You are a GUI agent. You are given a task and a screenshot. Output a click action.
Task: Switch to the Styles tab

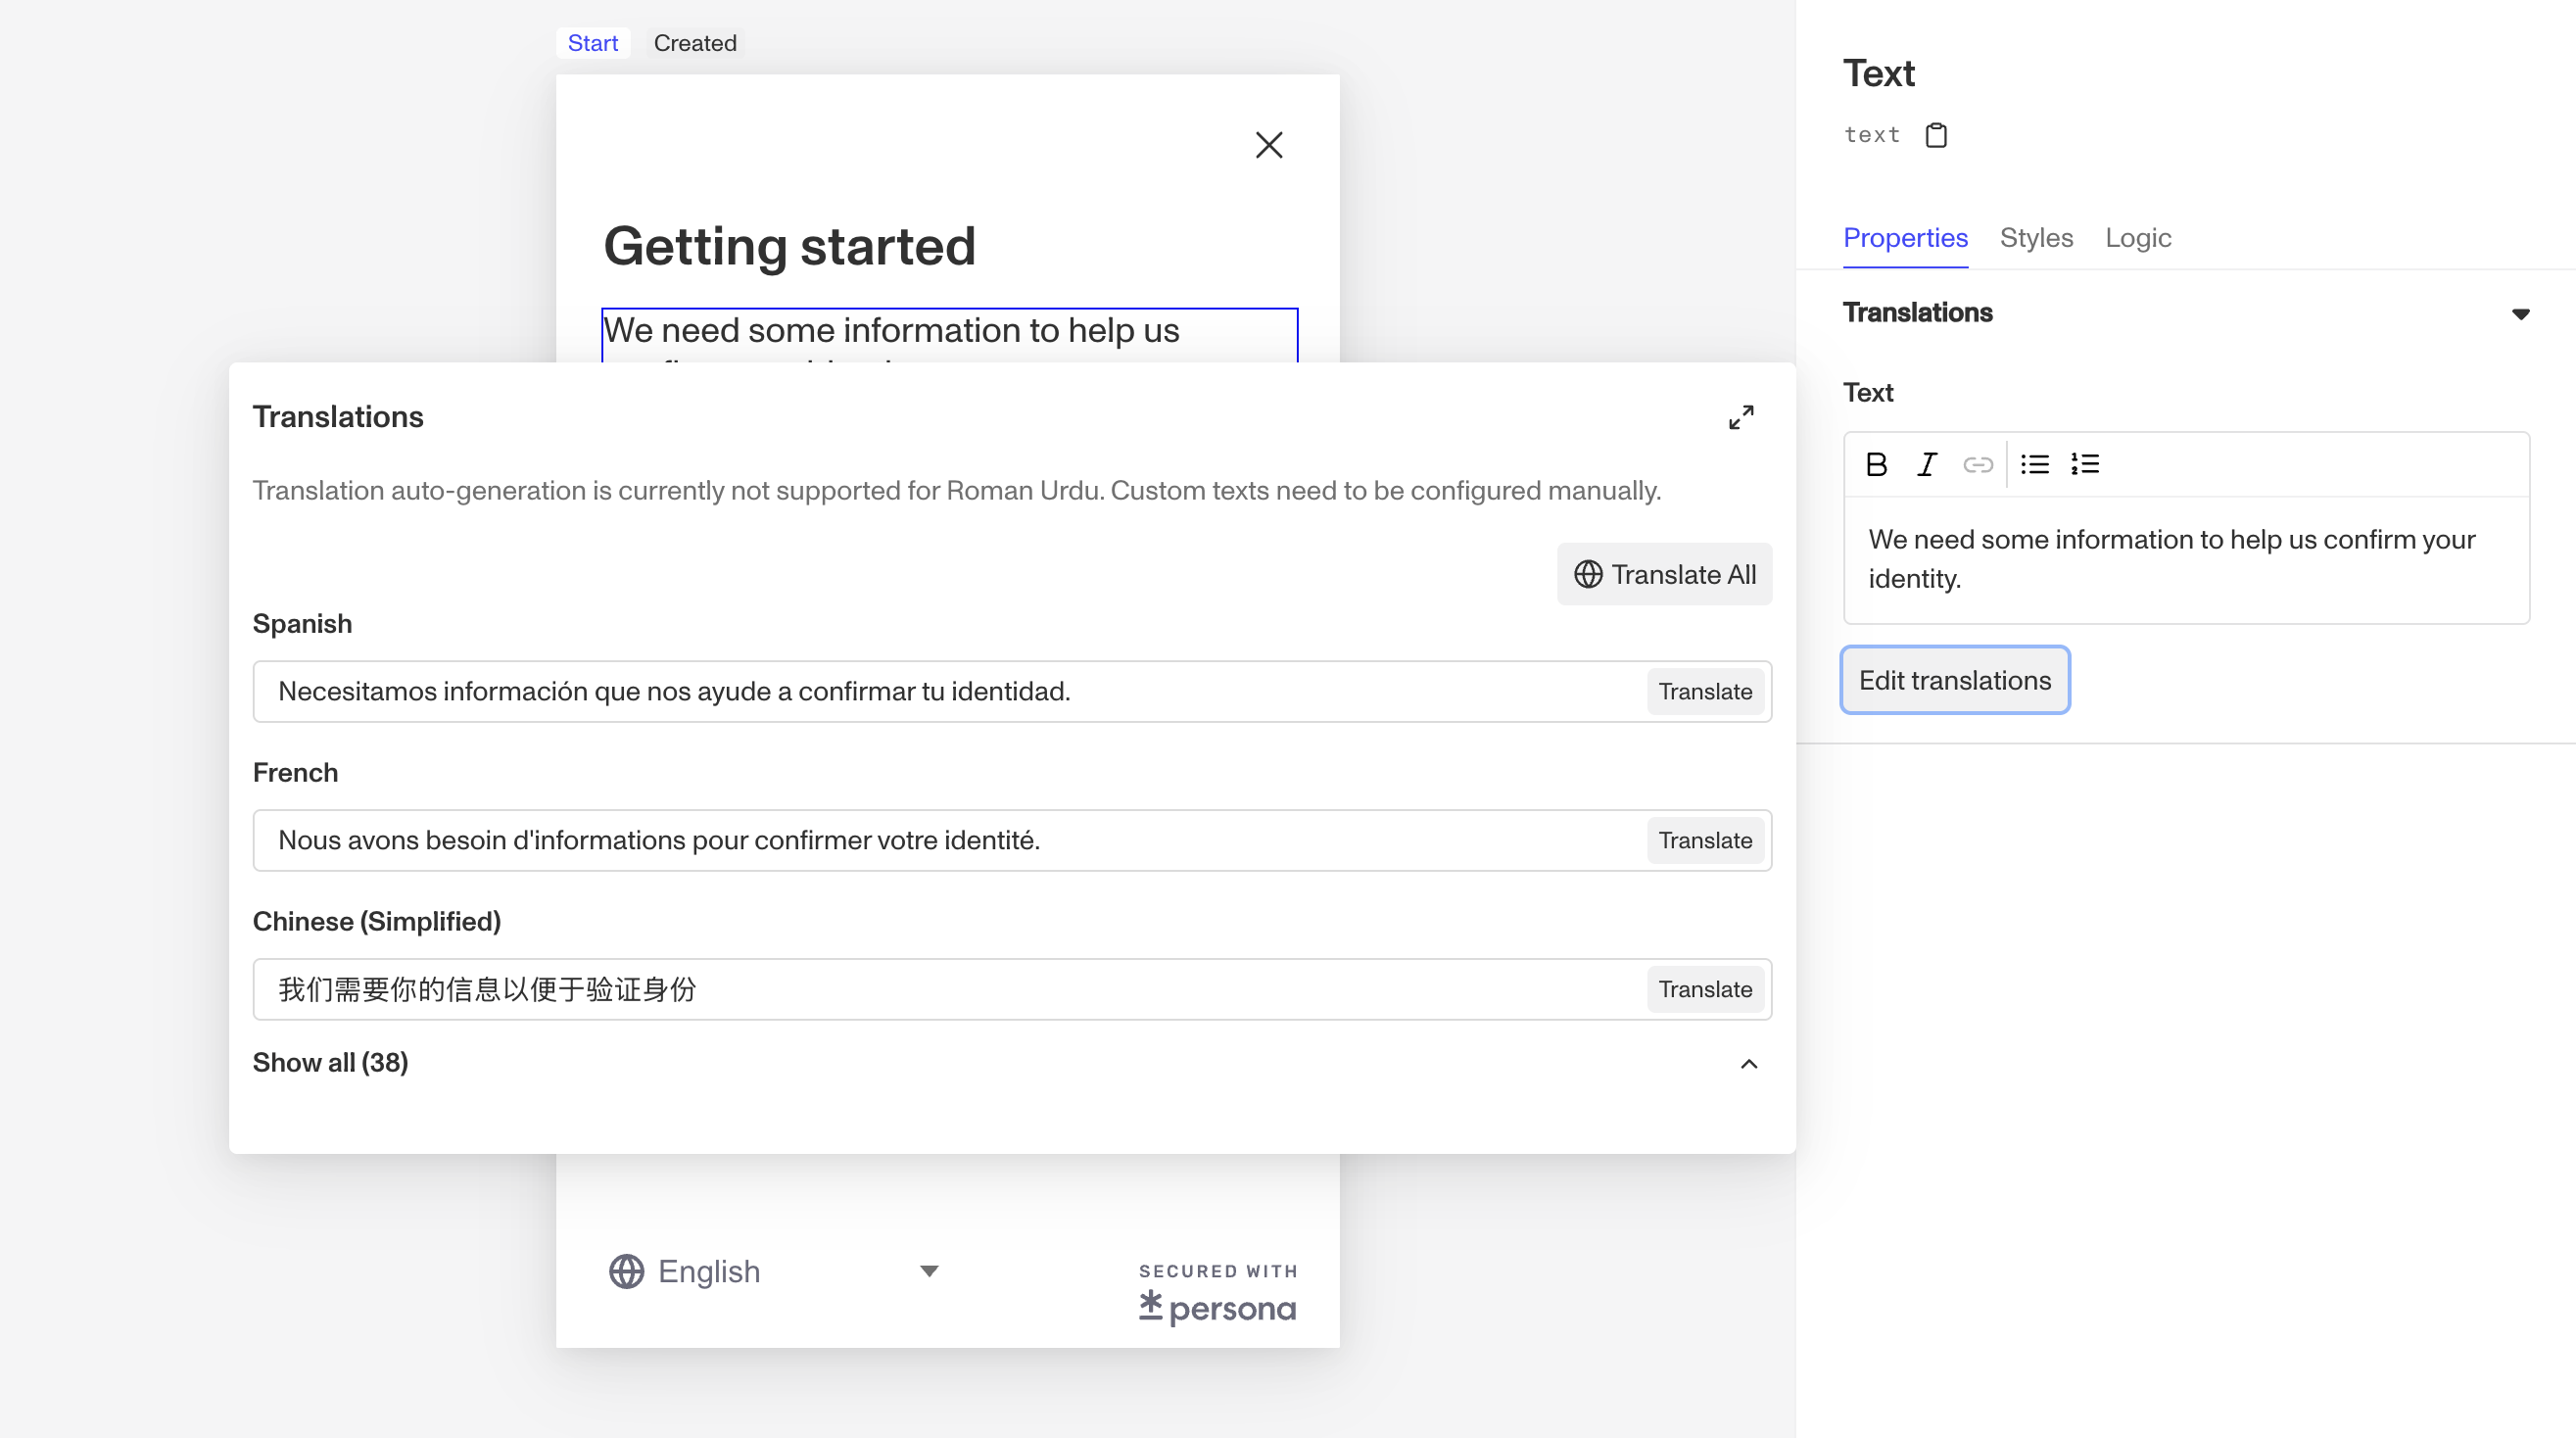(x=2037, y=238)
